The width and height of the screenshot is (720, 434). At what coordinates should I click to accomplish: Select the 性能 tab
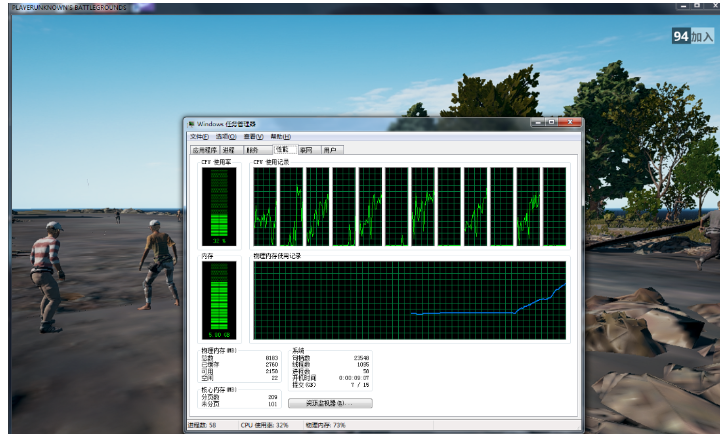point(284,149)
